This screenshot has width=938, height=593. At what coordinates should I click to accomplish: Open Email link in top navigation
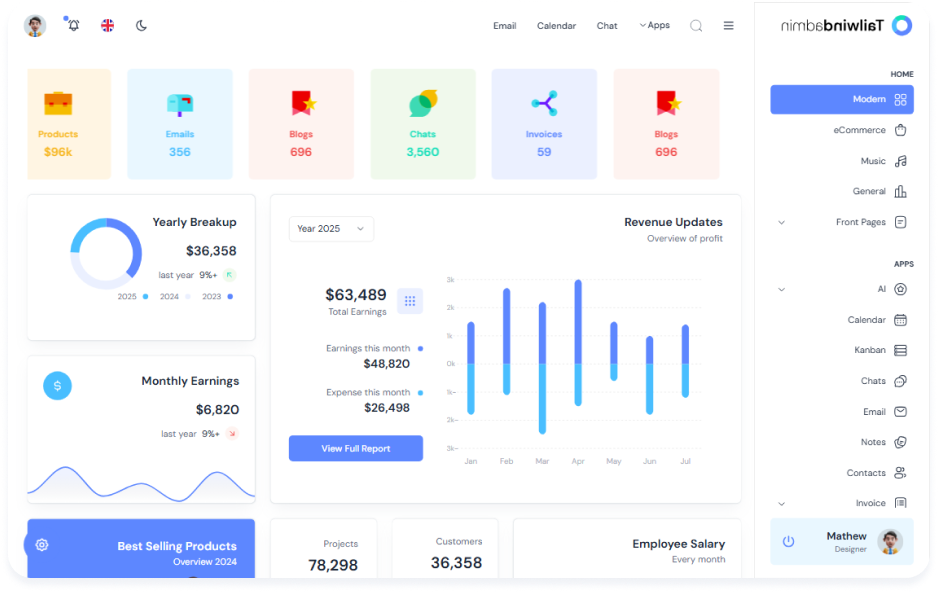(504, 26)
